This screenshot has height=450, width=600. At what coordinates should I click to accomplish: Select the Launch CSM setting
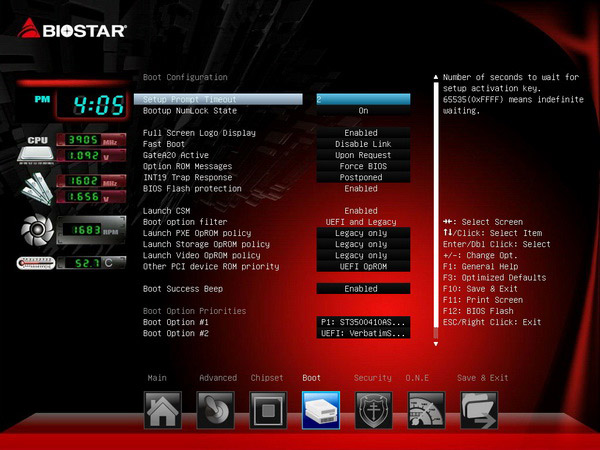point(168,211)
